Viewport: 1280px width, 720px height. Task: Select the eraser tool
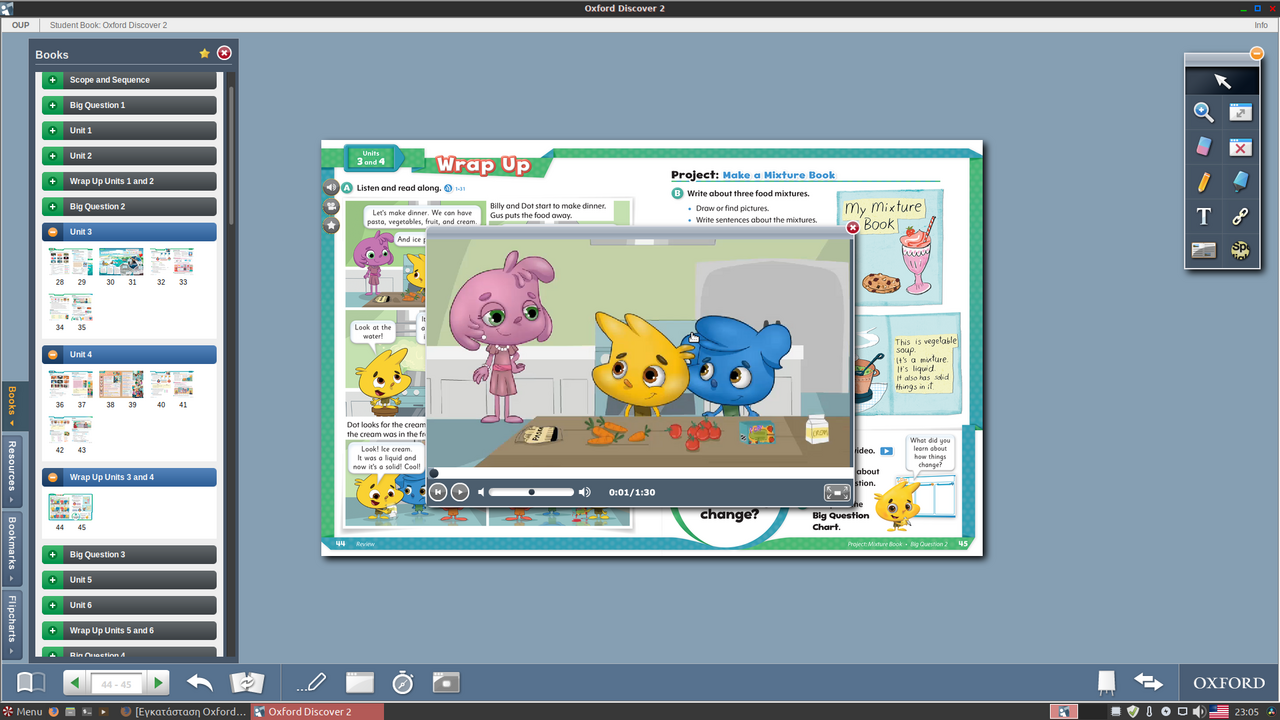[1204, 147]
